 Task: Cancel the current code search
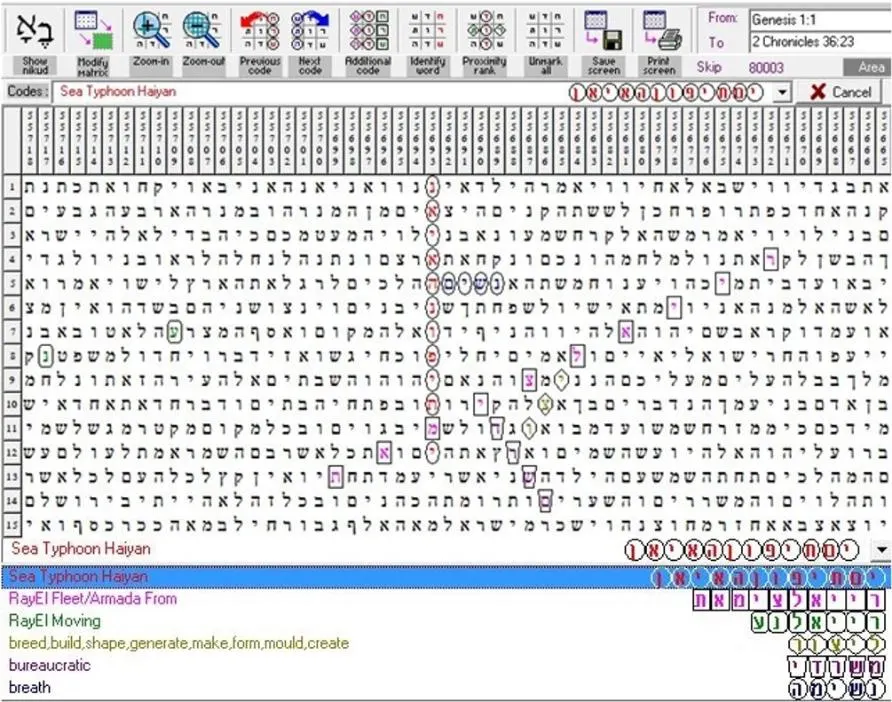(x=841, y=92)
